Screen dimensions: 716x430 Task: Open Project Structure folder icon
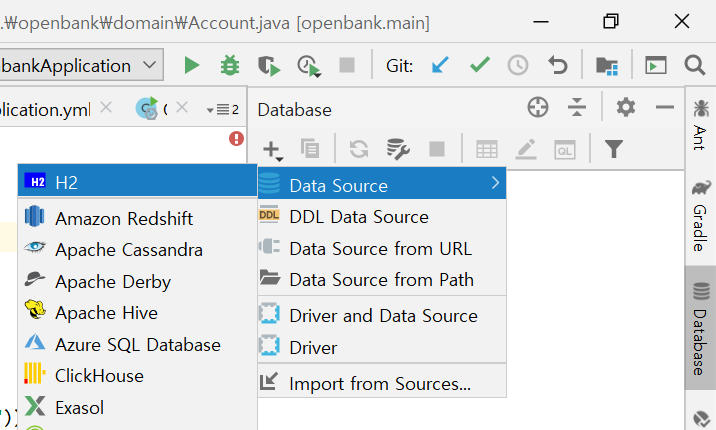click(x=607, y=66)
